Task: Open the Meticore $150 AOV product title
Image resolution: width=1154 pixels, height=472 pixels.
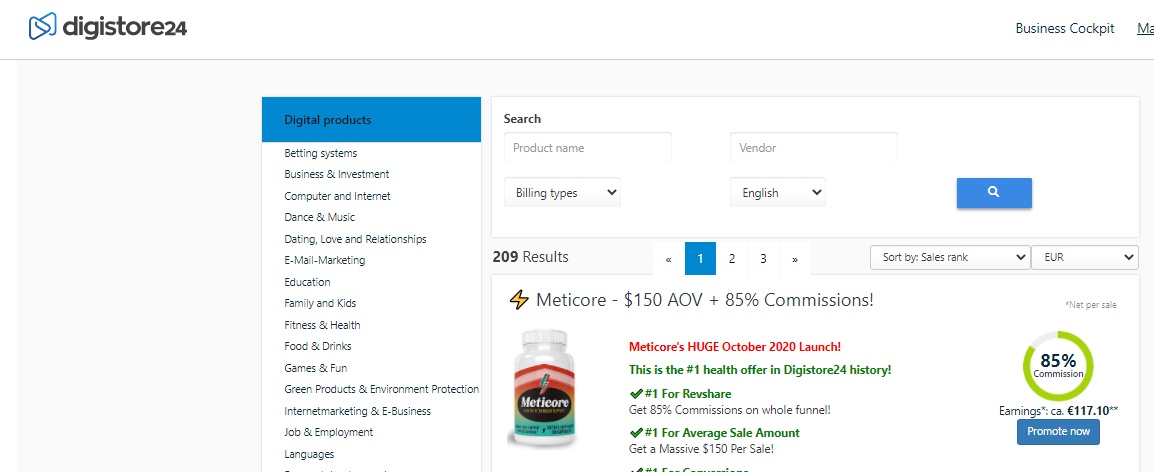Action: click(x=704, y=300)
